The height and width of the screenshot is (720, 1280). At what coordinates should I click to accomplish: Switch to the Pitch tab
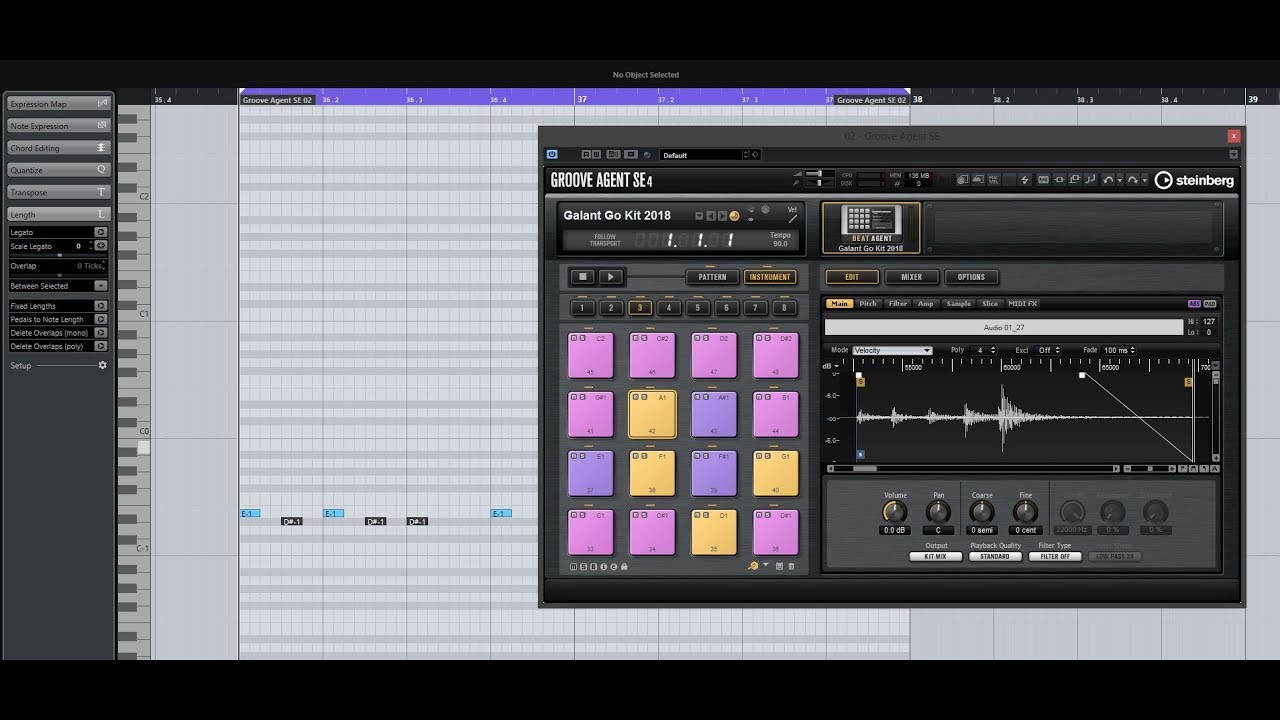tap(868, 304)
